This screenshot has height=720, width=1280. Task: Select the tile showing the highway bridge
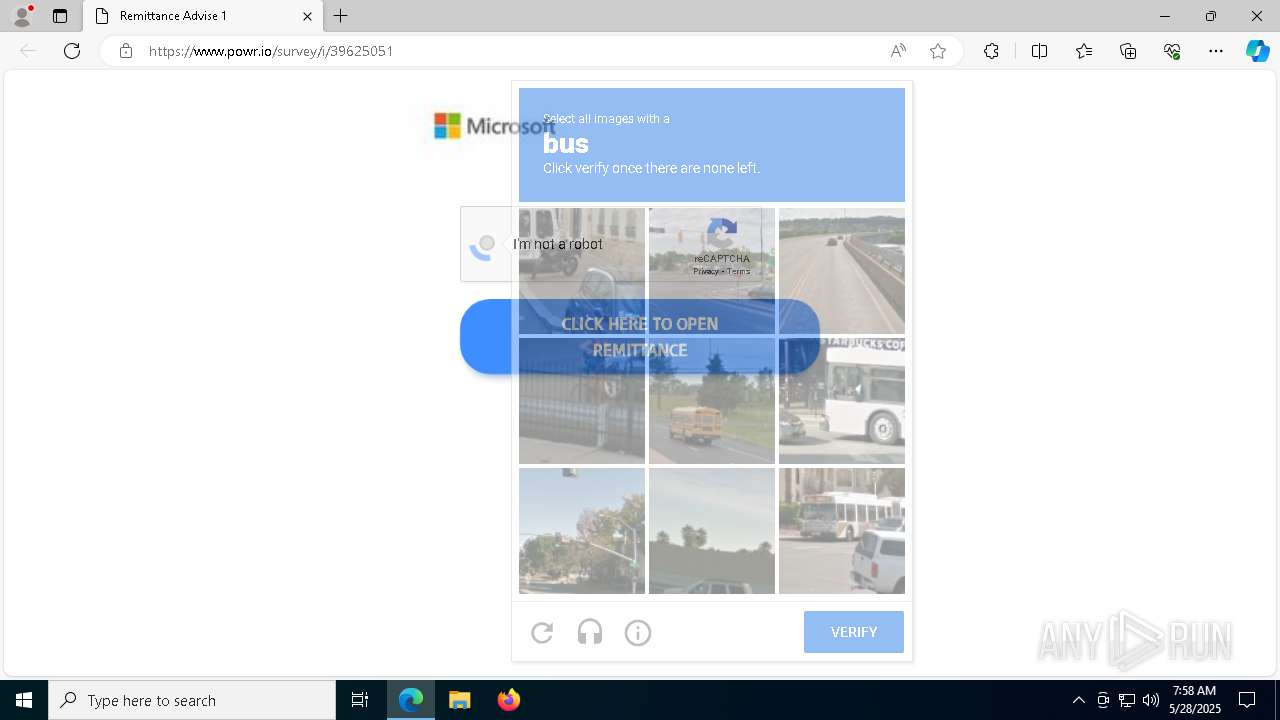(842, 271)
